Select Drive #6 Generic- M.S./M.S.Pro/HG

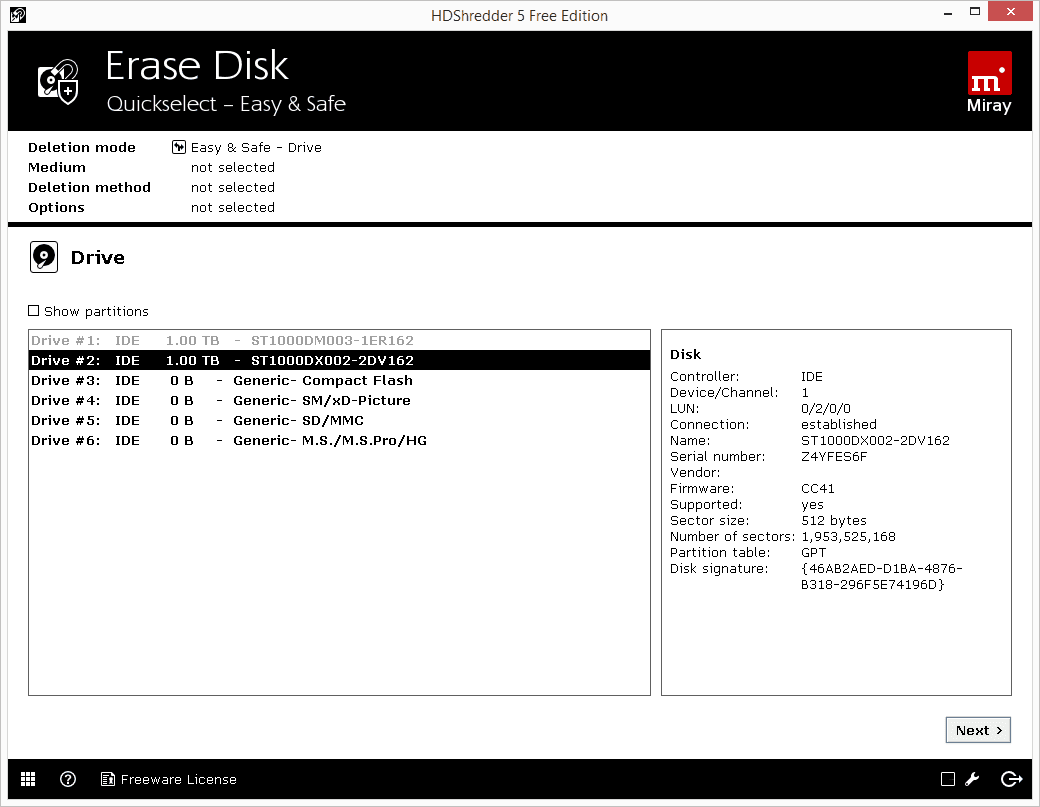pyautogui.click(x=229, y=440)
